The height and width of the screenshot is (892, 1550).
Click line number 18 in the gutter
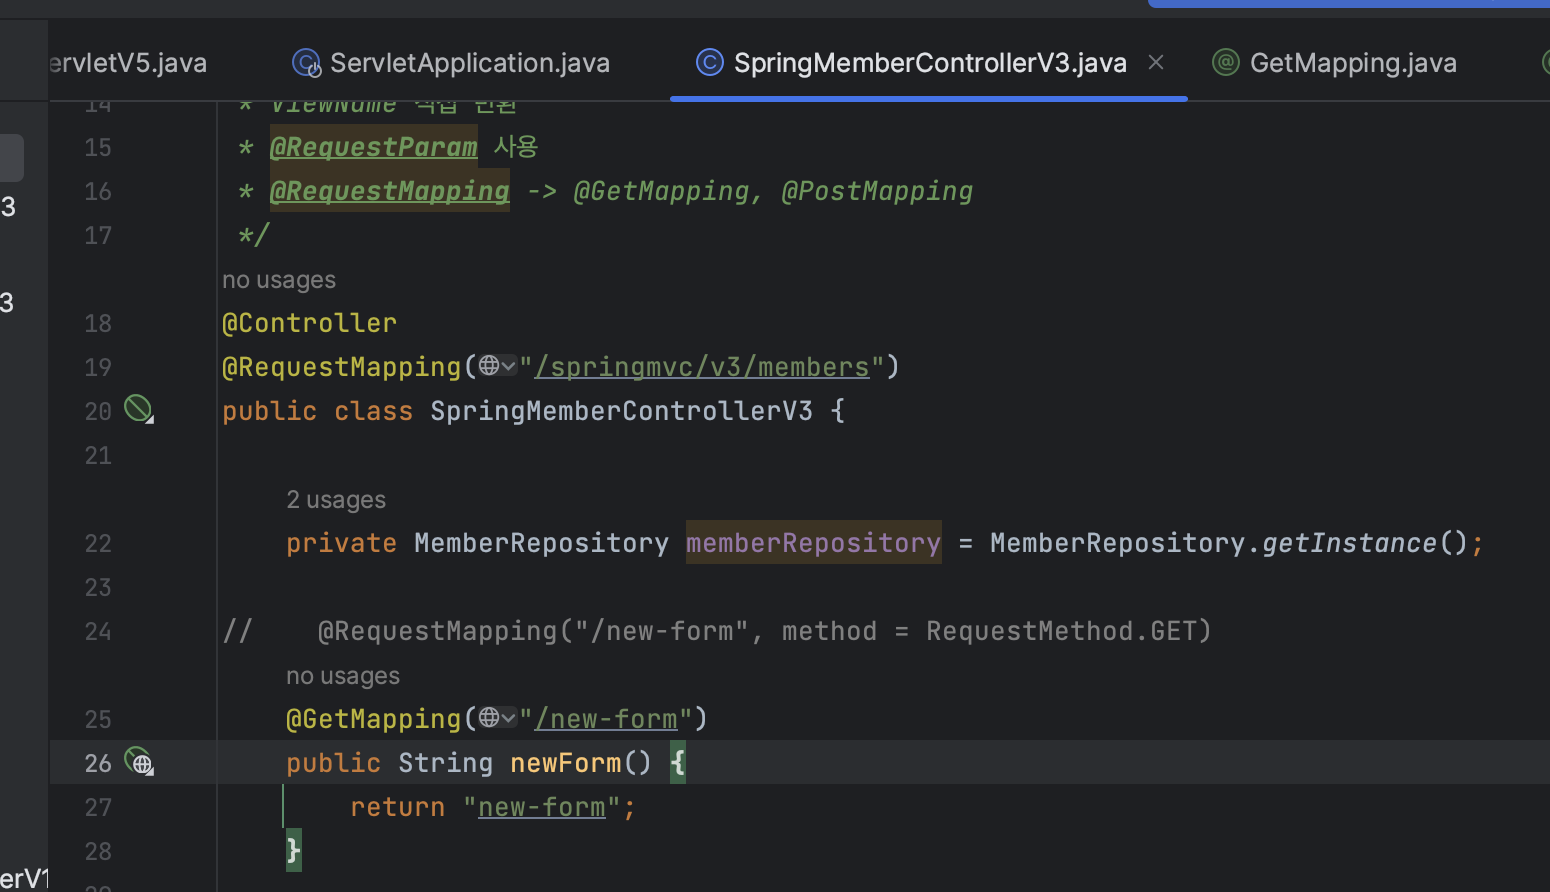[98, 323]
